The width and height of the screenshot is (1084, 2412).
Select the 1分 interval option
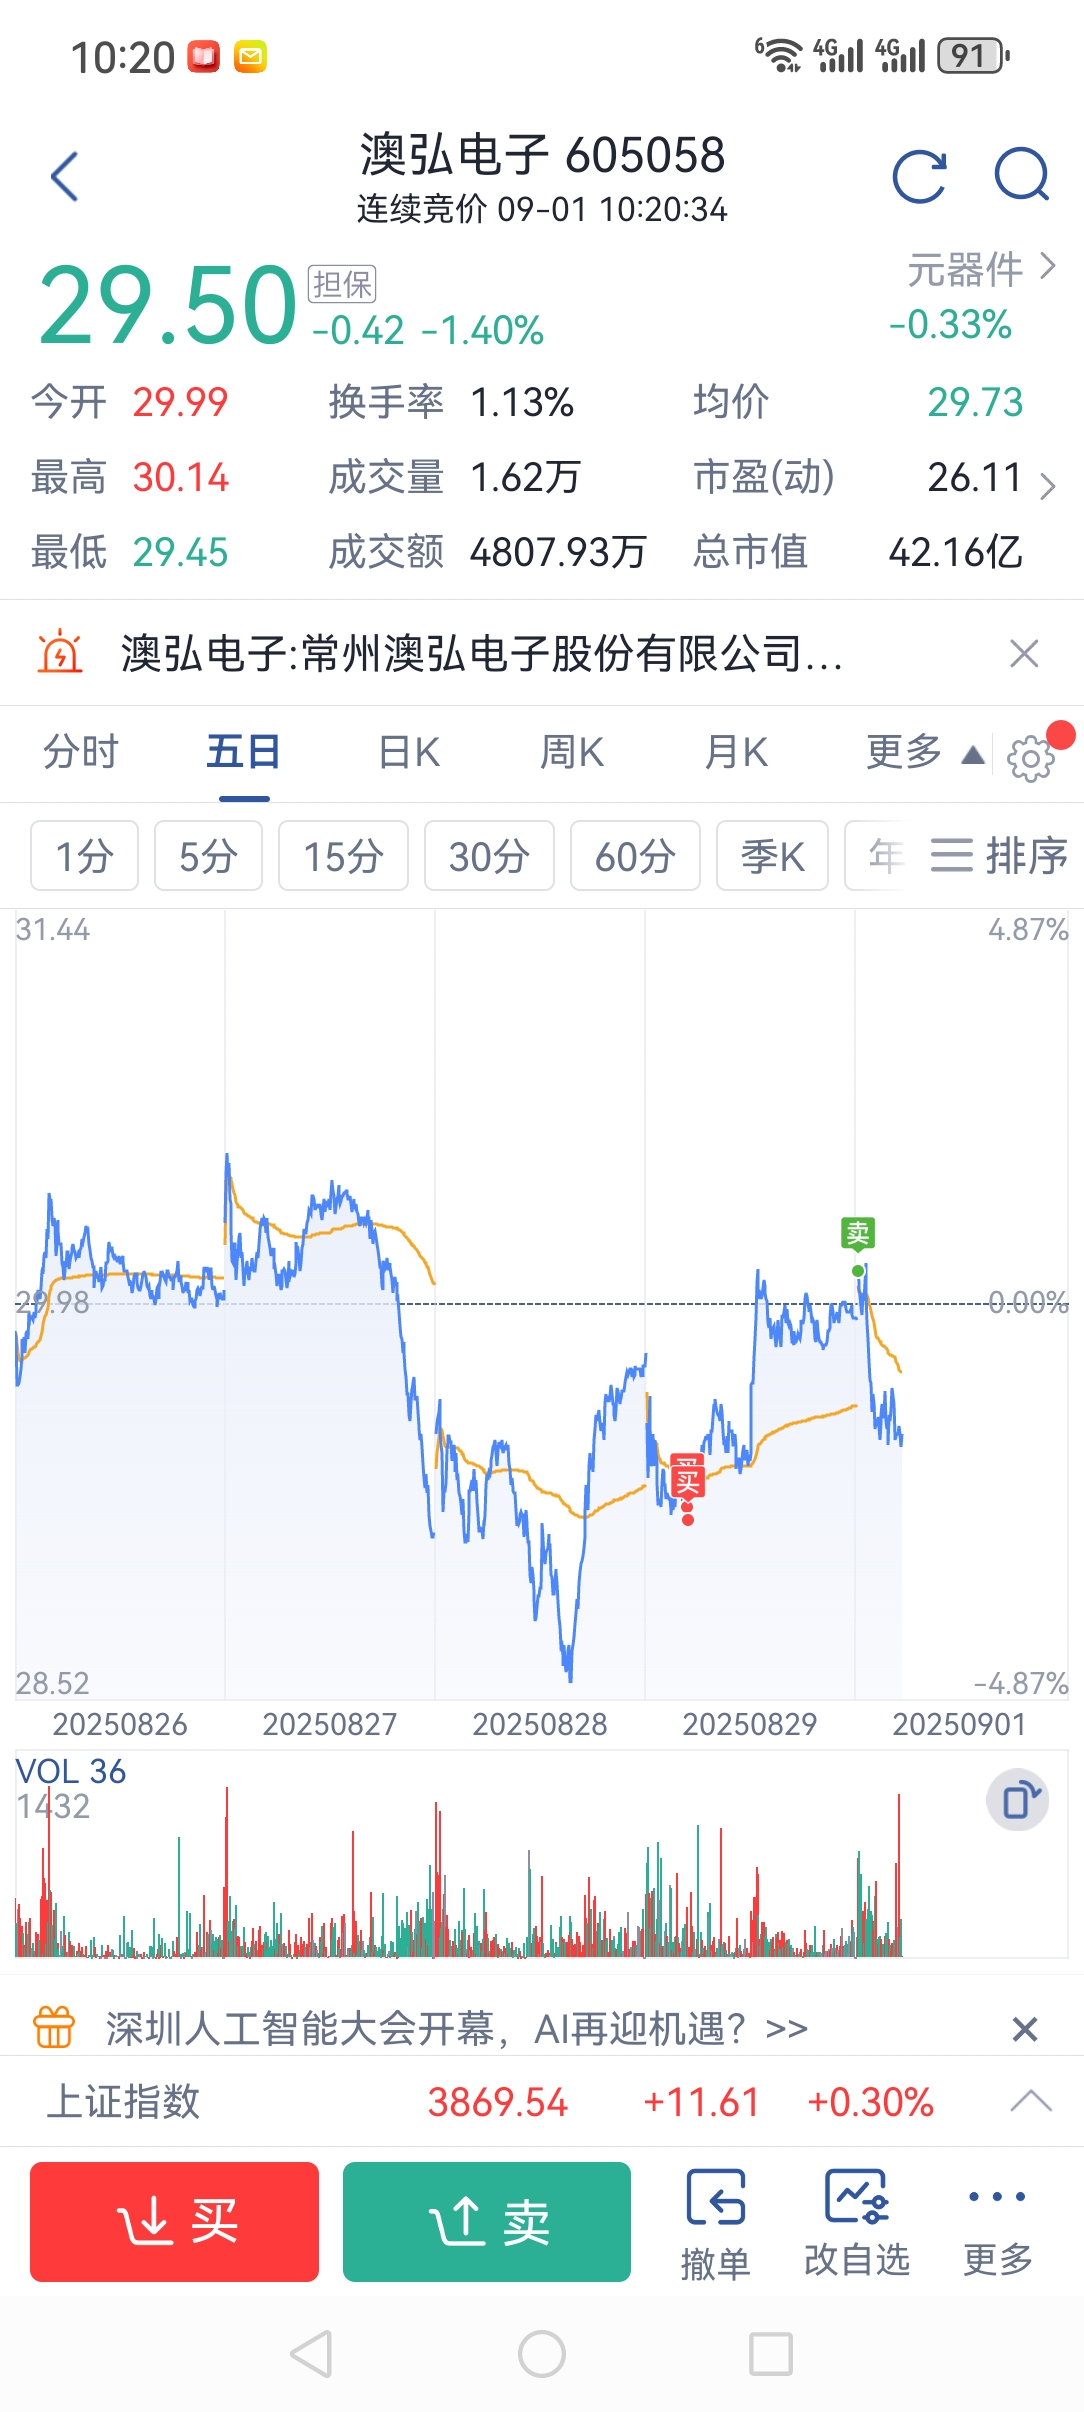tap(85, 856)
